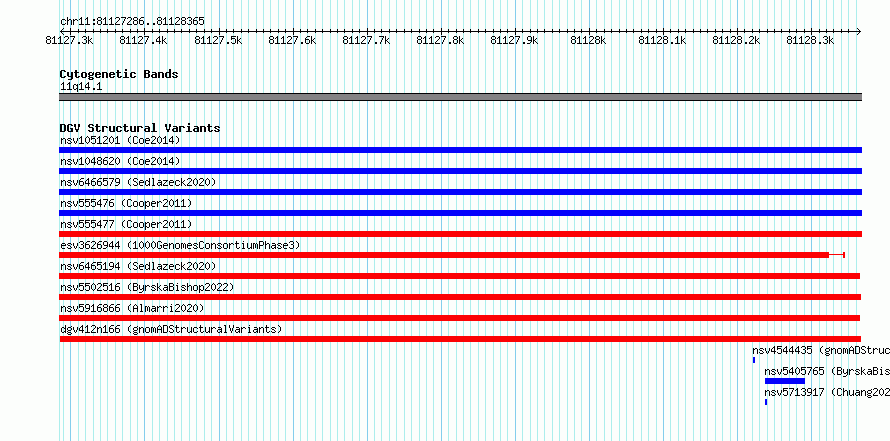Click the 81127.3k ruler tick label
Image resolution: width=890 pixels, height=441 pixels.
[69, 40]
